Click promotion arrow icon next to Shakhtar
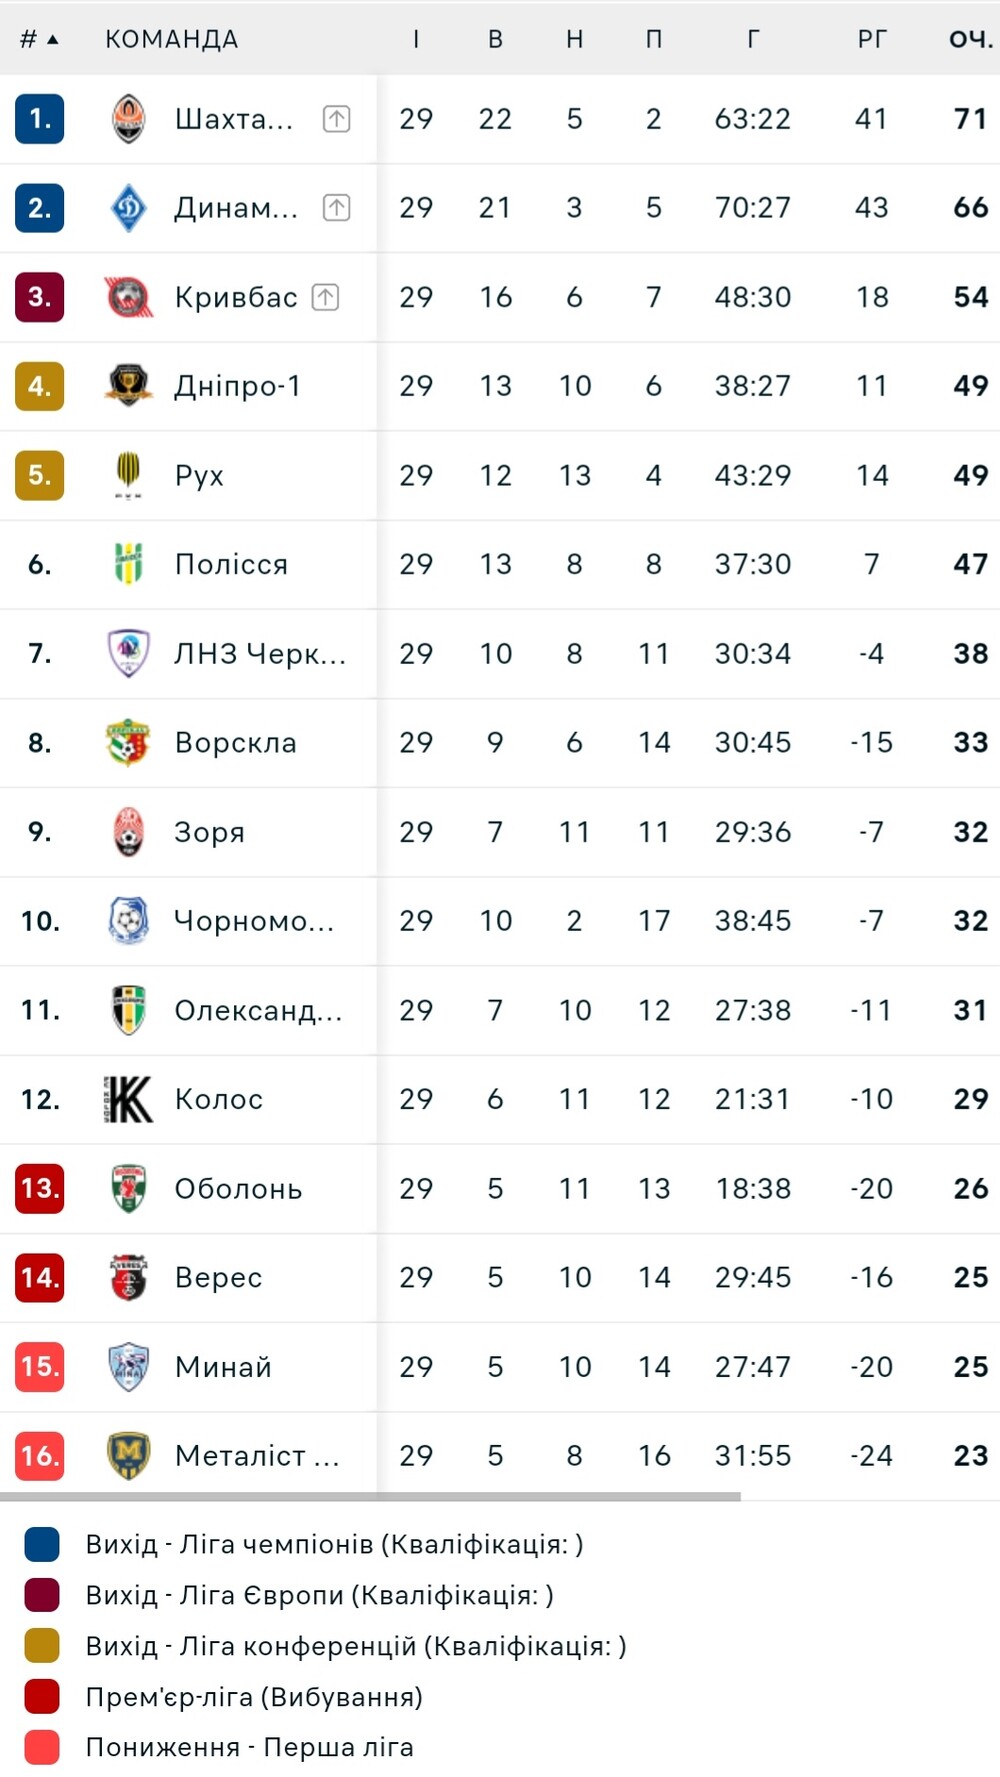Viewport: 1000px width, 1777px height. (337, 119)
